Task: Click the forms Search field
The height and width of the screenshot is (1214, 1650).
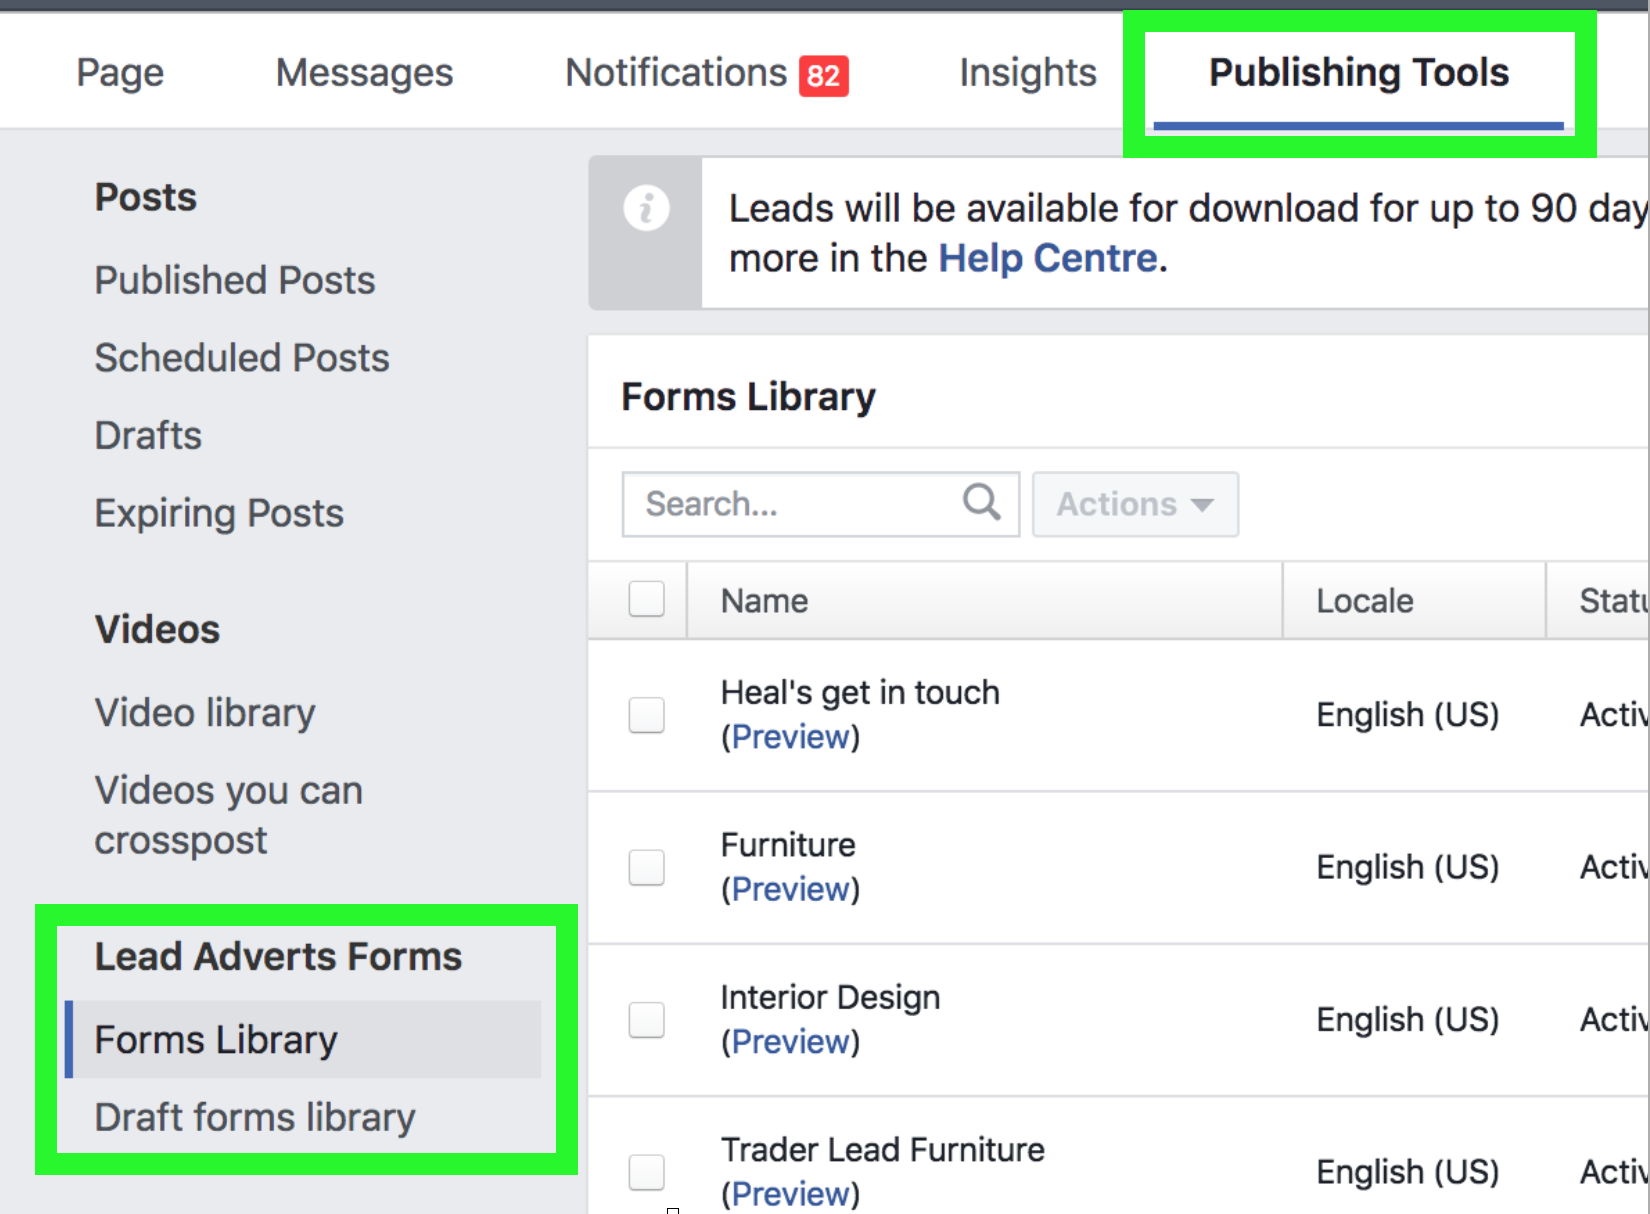Action: pyautogui.click(x=820, y=504)
